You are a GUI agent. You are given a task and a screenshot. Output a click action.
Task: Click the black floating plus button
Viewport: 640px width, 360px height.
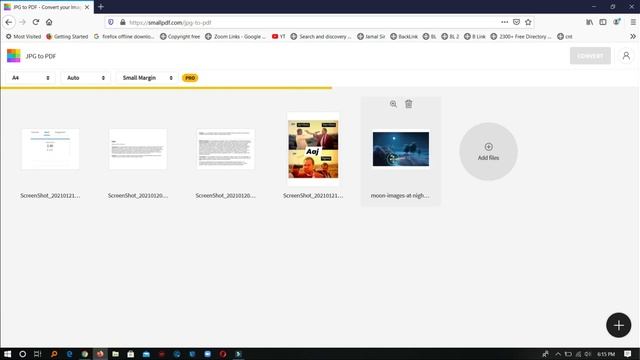point(618,325)
